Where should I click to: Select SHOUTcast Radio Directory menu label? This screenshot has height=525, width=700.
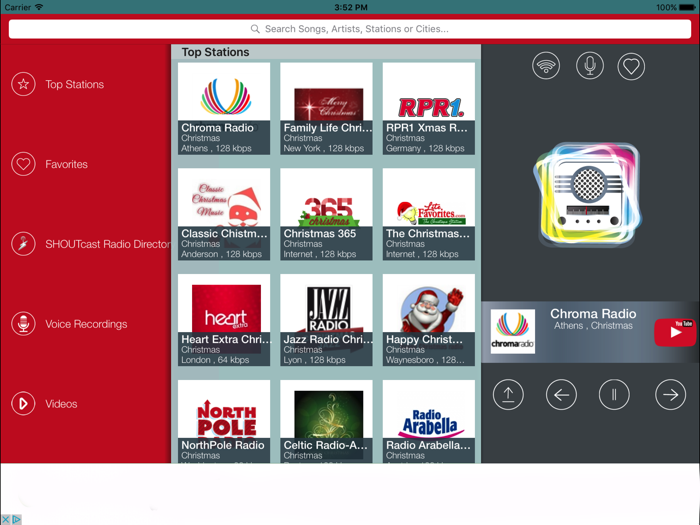point(108,244)
